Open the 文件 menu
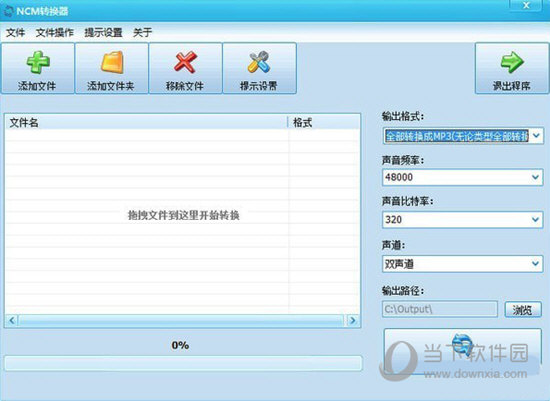Viewport: 550px width, 401px height. click(15, 33)
